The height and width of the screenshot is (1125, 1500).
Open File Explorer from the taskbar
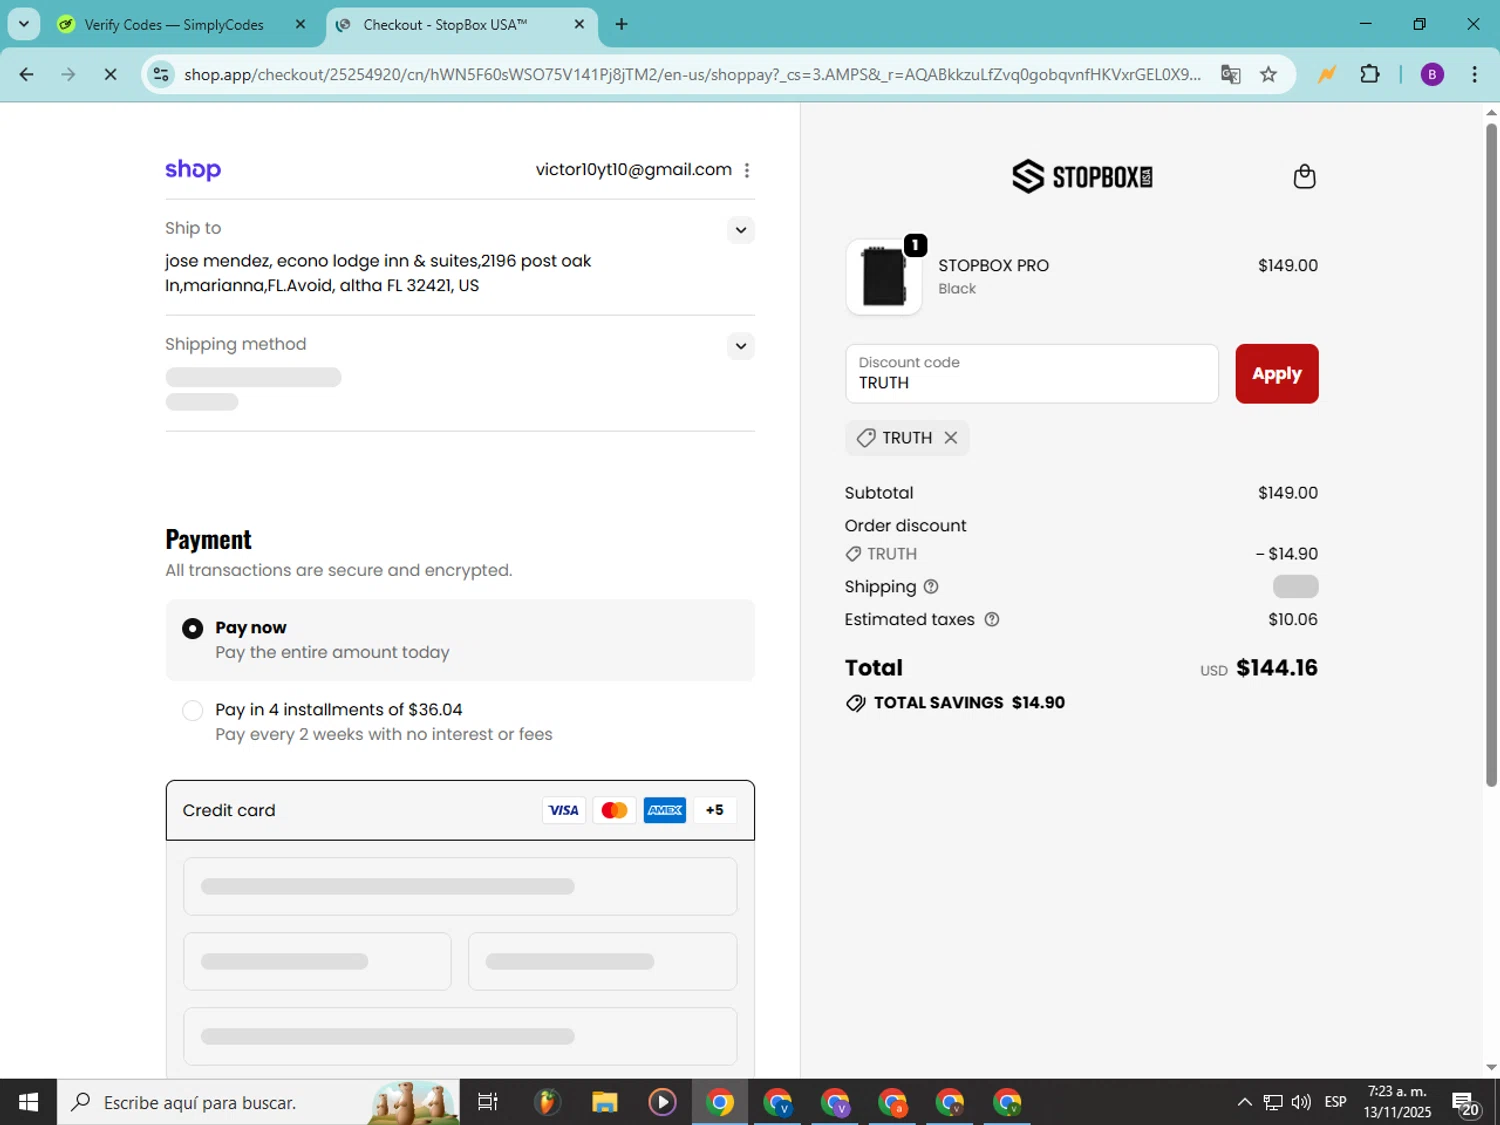[604, 1102]
